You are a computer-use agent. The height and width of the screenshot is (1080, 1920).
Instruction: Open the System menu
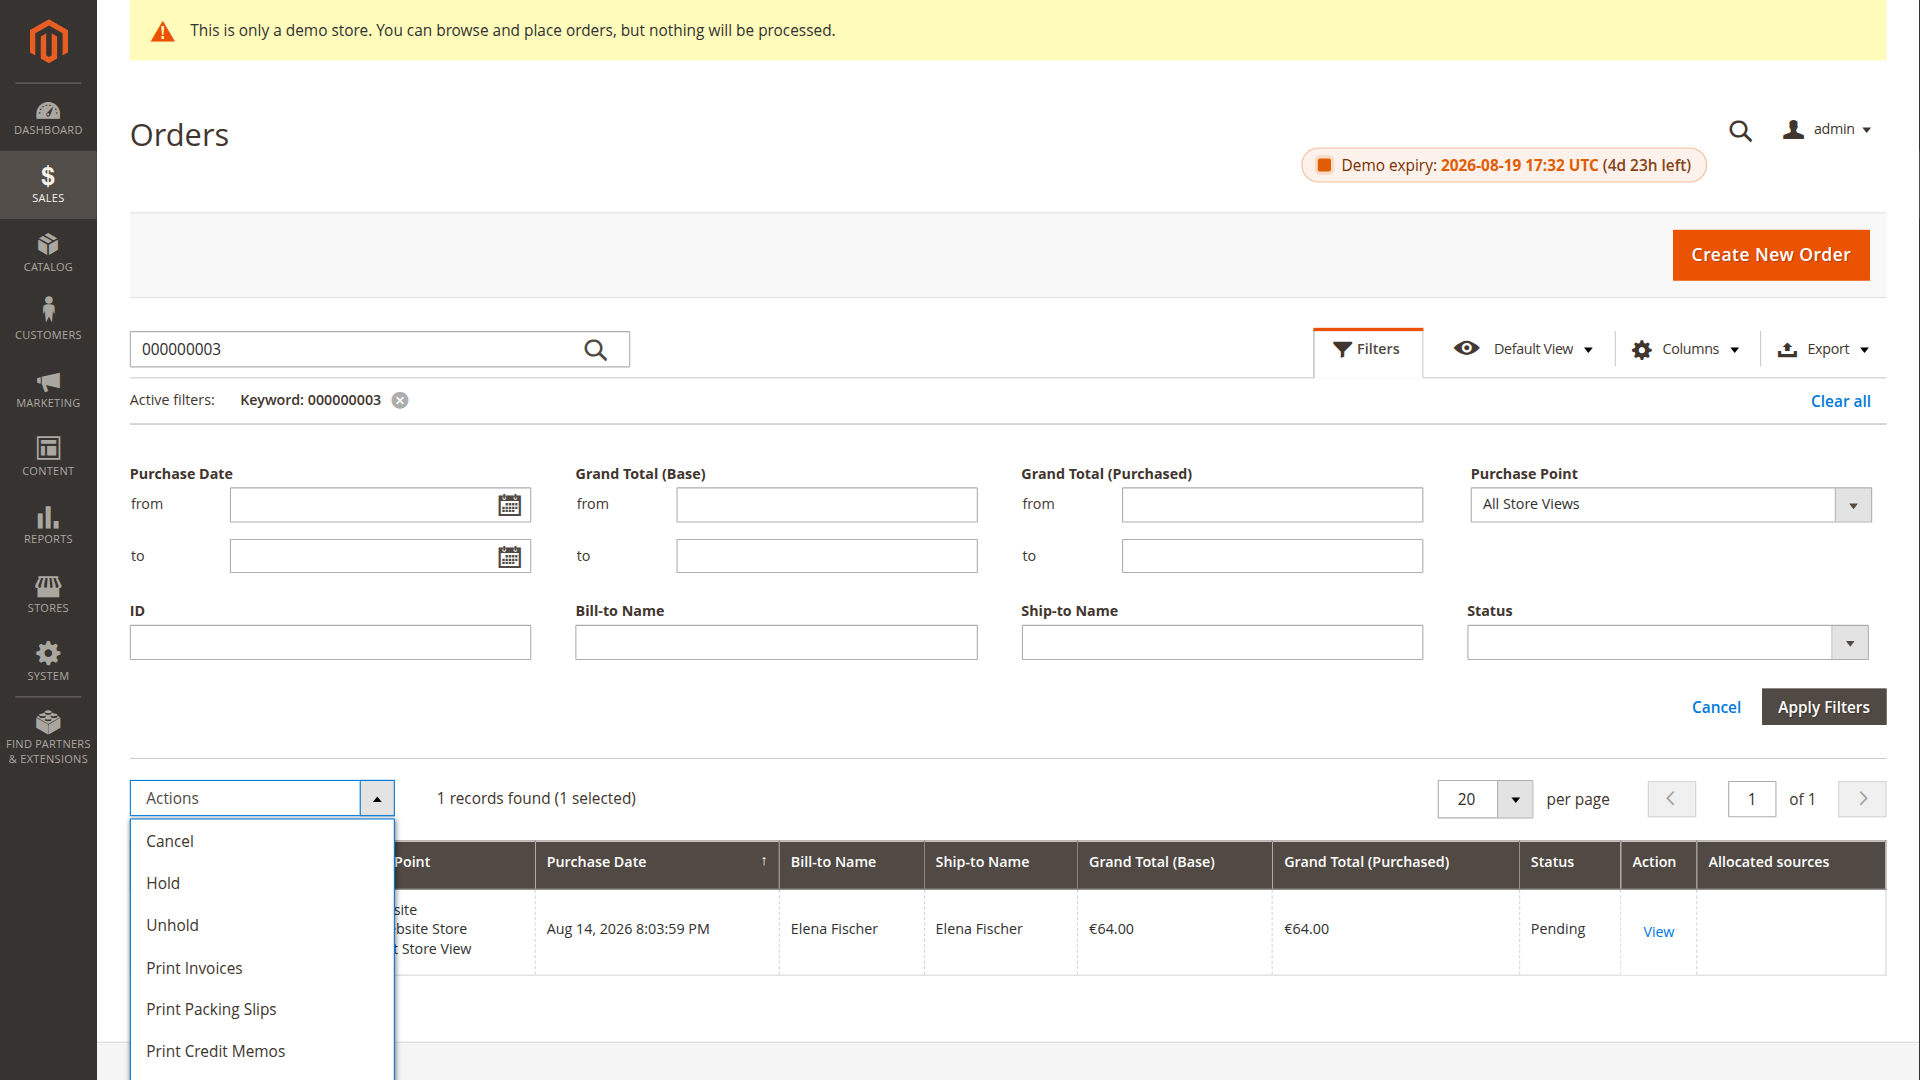(48, 662)
